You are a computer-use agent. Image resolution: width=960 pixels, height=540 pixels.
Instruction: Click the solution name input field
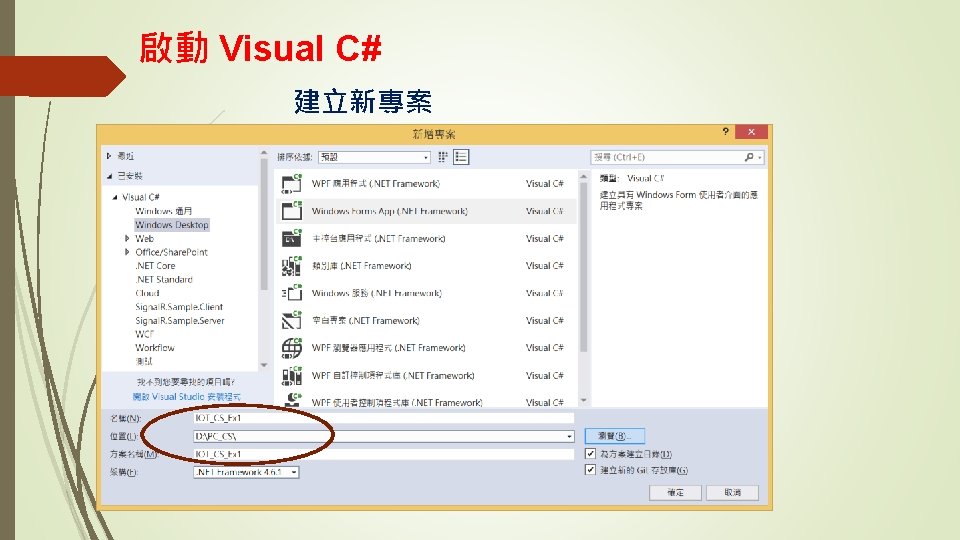tap(383, 454)
